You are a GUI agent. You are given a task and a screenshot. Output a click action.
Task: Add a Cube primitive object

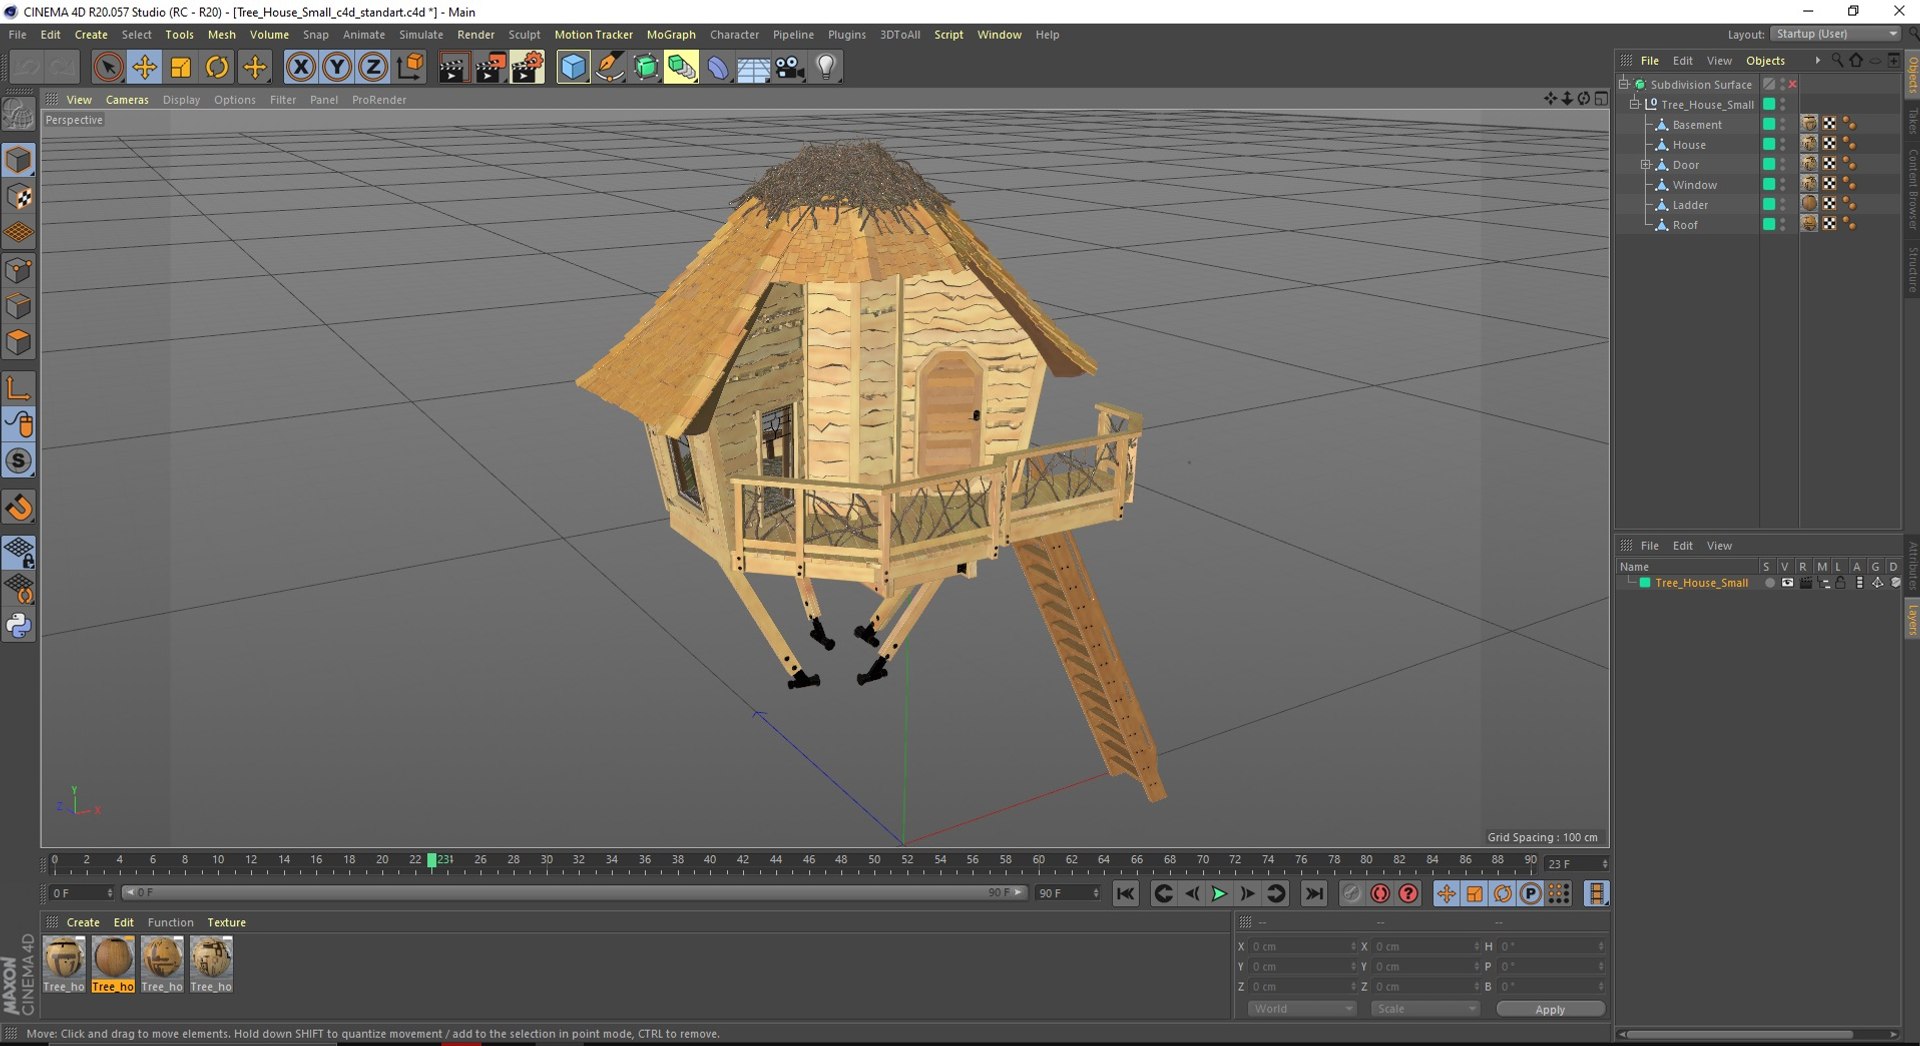573,67
